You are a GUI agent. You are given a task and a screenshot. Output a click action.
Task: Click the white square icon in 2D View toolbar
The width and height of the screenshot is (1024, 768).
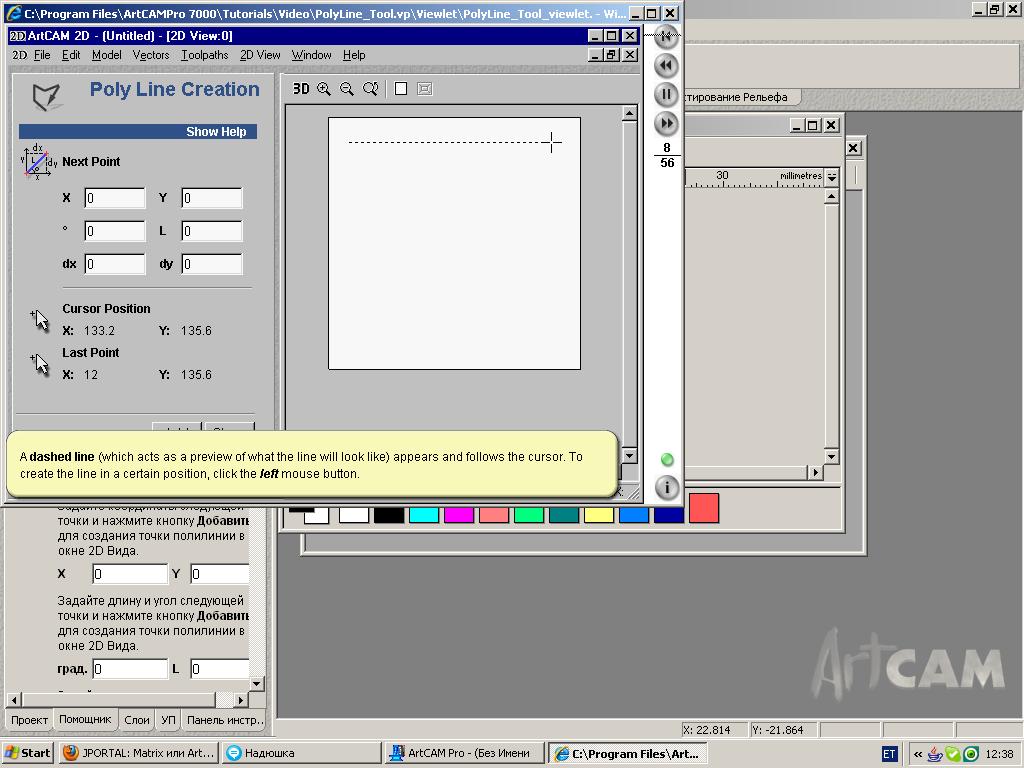click(401, 89)
